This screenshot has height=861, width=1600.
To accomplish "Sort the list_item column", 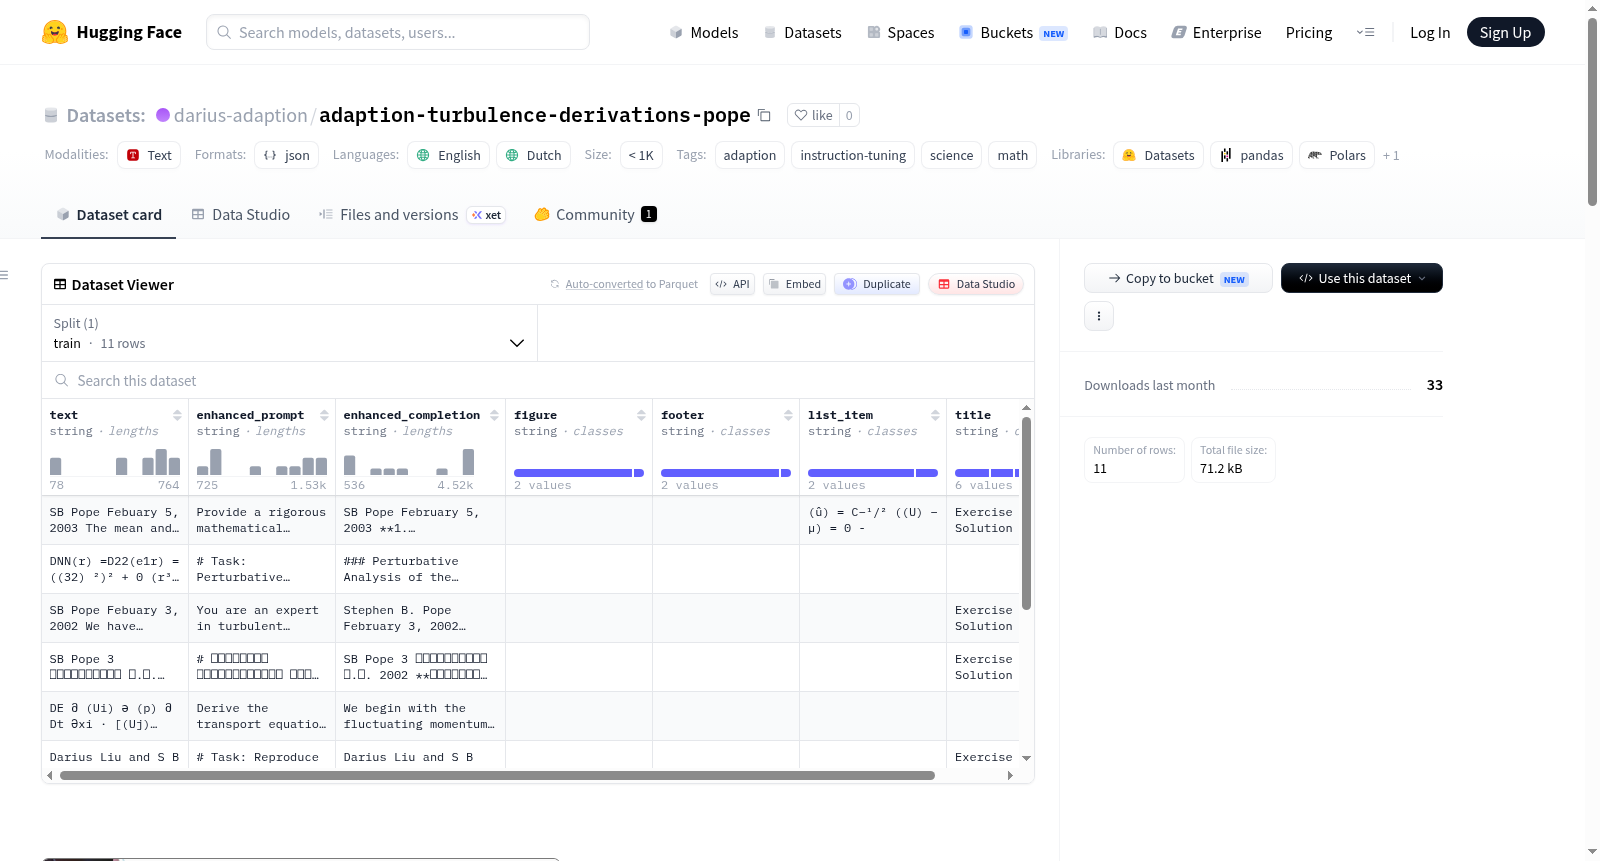I will pyautogui.click(x=935, y=415).
